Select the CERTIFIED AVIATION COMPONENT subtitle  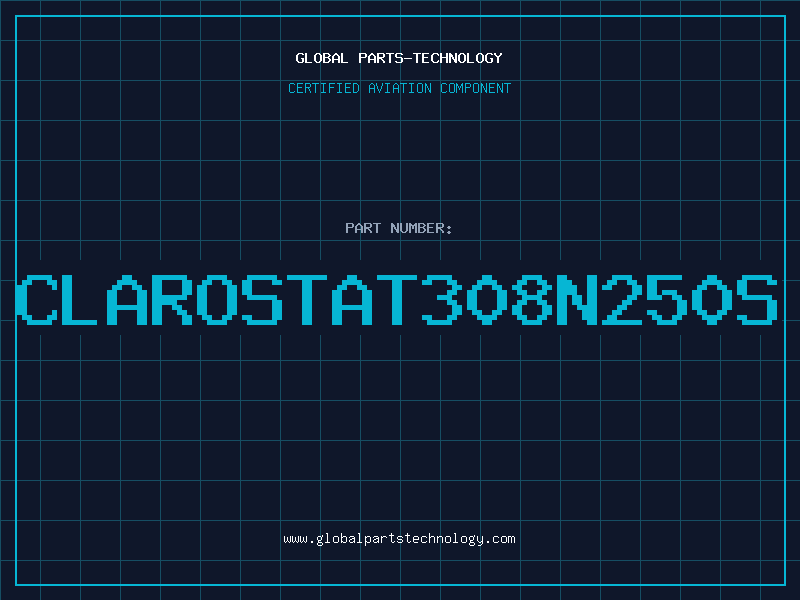pos(399,88)
